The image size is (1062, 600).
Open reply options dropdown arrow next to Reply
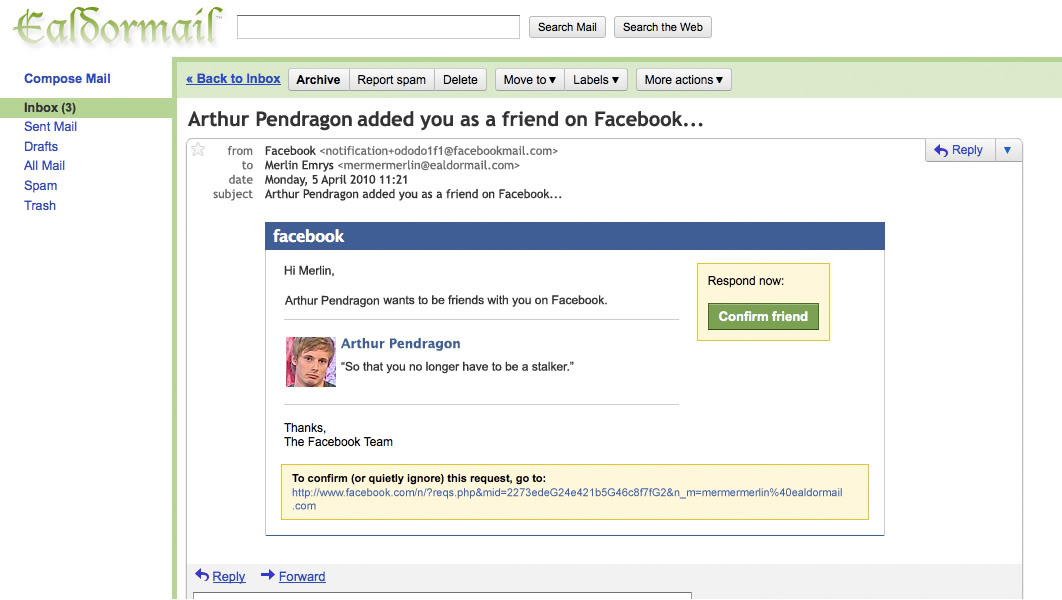1008,150
